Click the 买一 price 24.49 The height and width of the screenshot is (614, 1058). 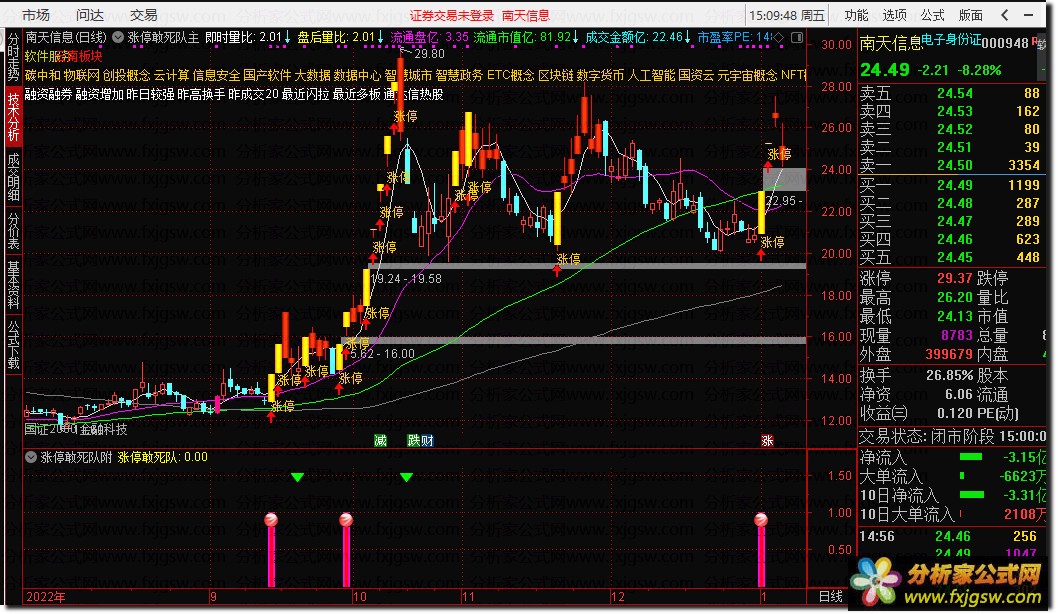coord(955,185)
